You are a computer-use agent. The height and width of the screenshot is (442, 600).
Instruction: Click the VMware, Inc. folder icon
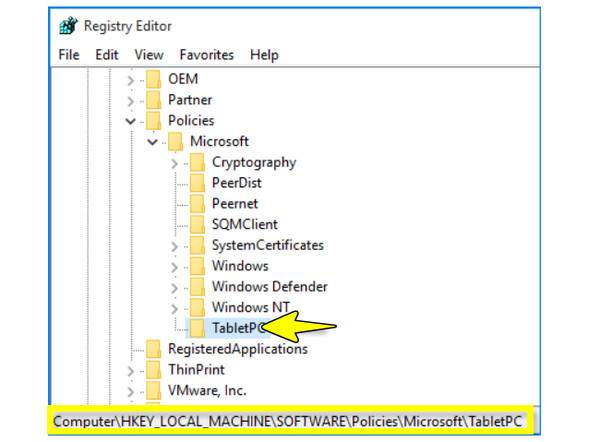154,390
